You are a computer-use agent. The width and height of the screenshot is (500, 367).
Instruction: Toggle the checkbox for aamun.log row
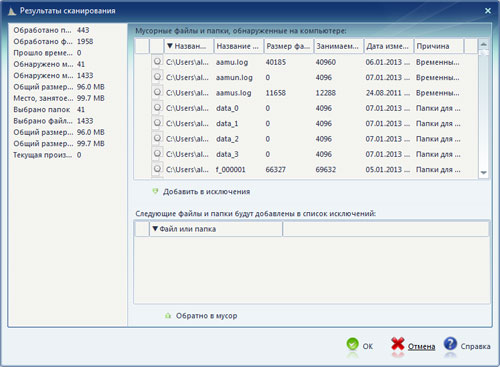pyautogui.click(x=157, y=77)
